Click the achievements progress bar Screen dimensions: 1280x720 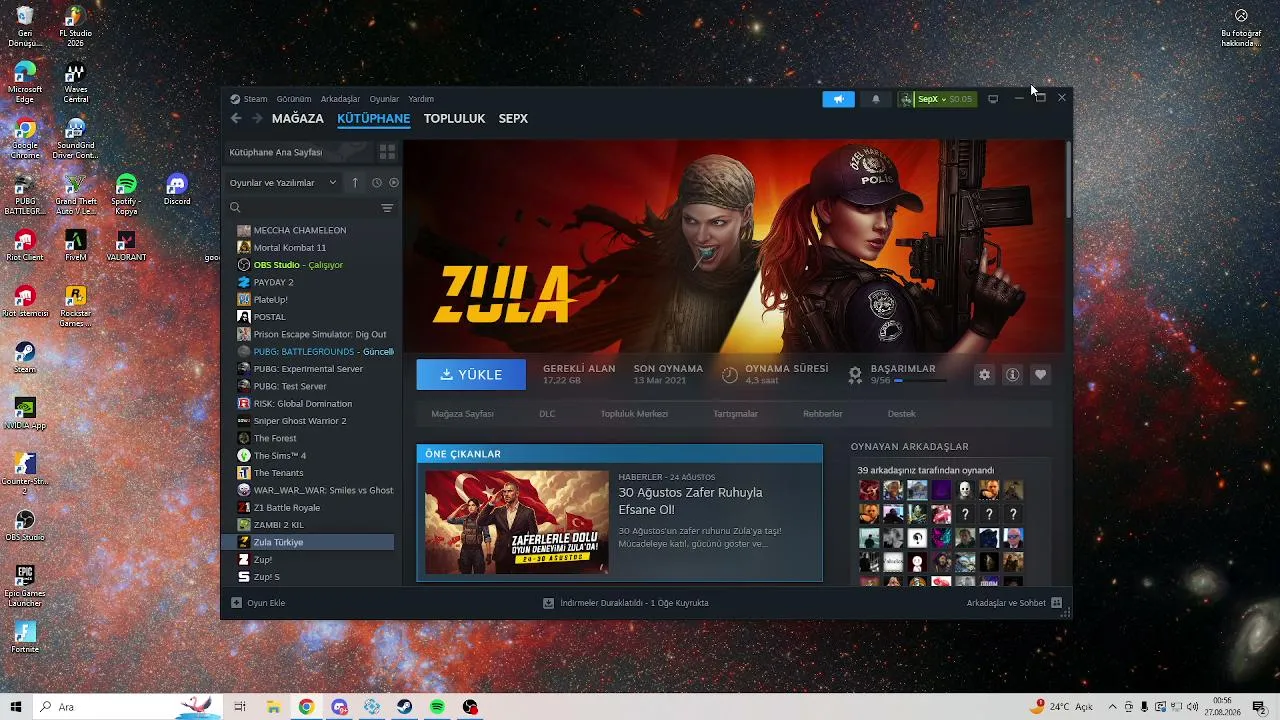tap(920, 381)
